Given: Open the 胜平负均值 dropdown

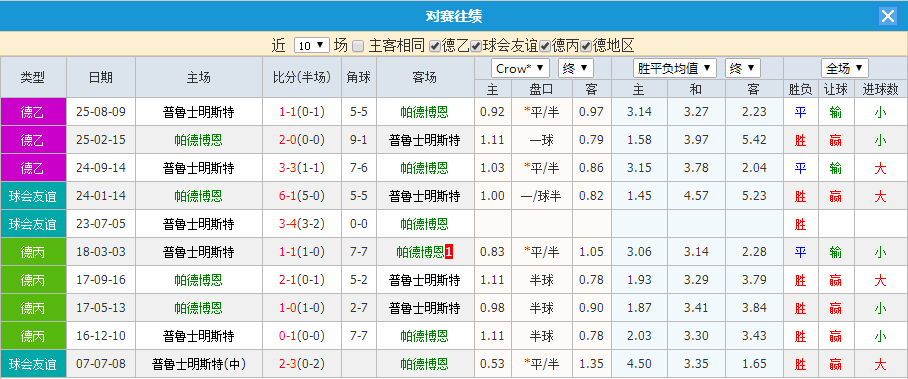Looking at the screenshot, I should pos(675,68).
